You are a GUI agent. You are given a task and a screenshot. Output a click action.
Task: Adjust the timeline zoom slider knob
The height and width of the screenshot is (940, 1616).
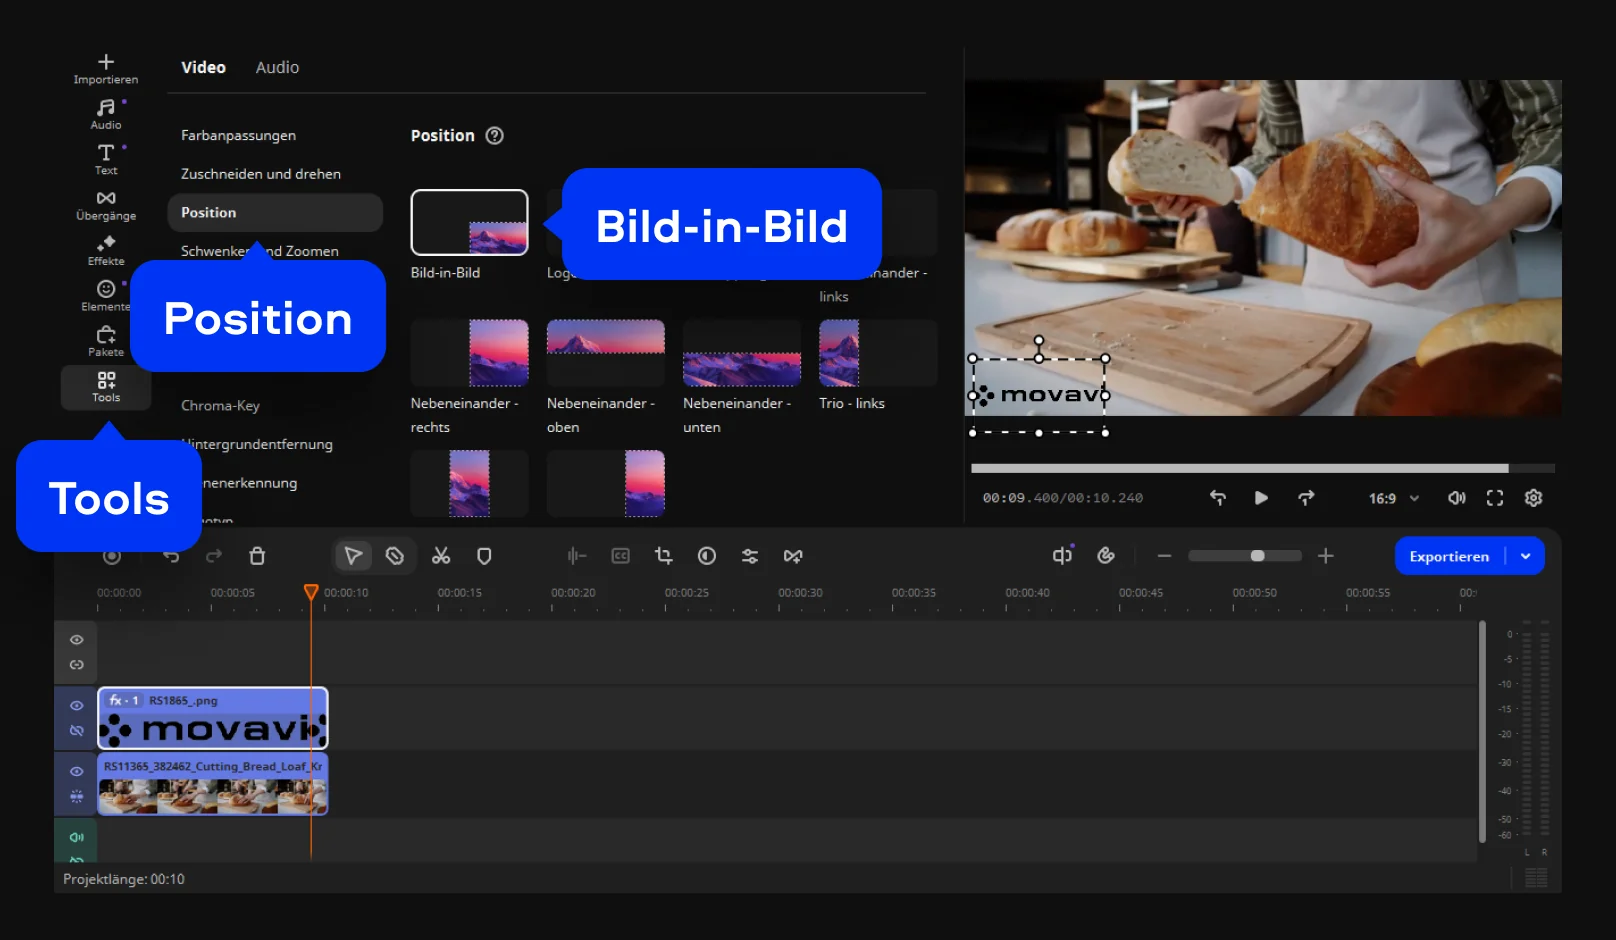(1258, 556)
